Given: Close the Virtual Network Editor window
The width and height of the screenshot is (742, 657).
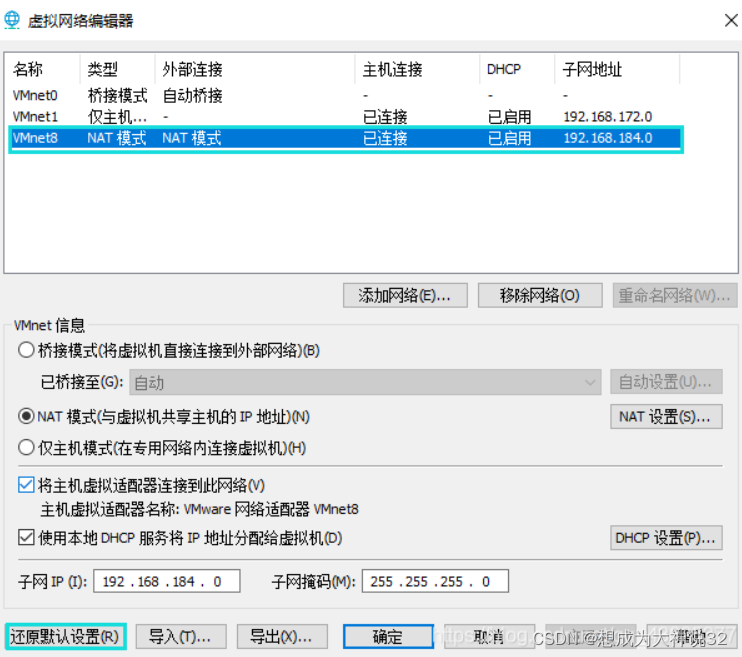Looking at the screenshot, I should (731, 20).
